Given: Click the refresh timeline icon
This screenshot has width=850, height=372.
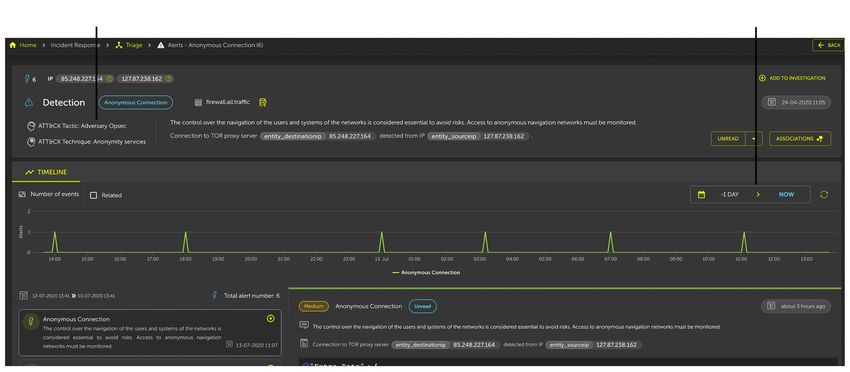Looking at the screenshot, I should click(x=824, y=195).
